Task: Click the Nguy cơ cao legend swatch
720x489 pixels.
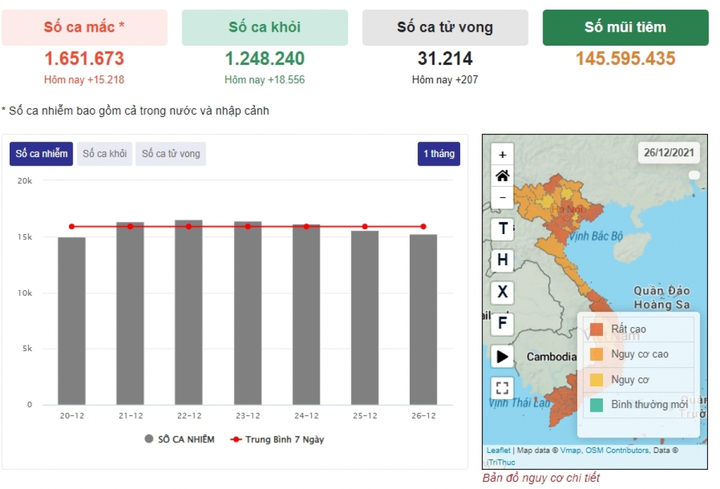Action: coord(596,354)
